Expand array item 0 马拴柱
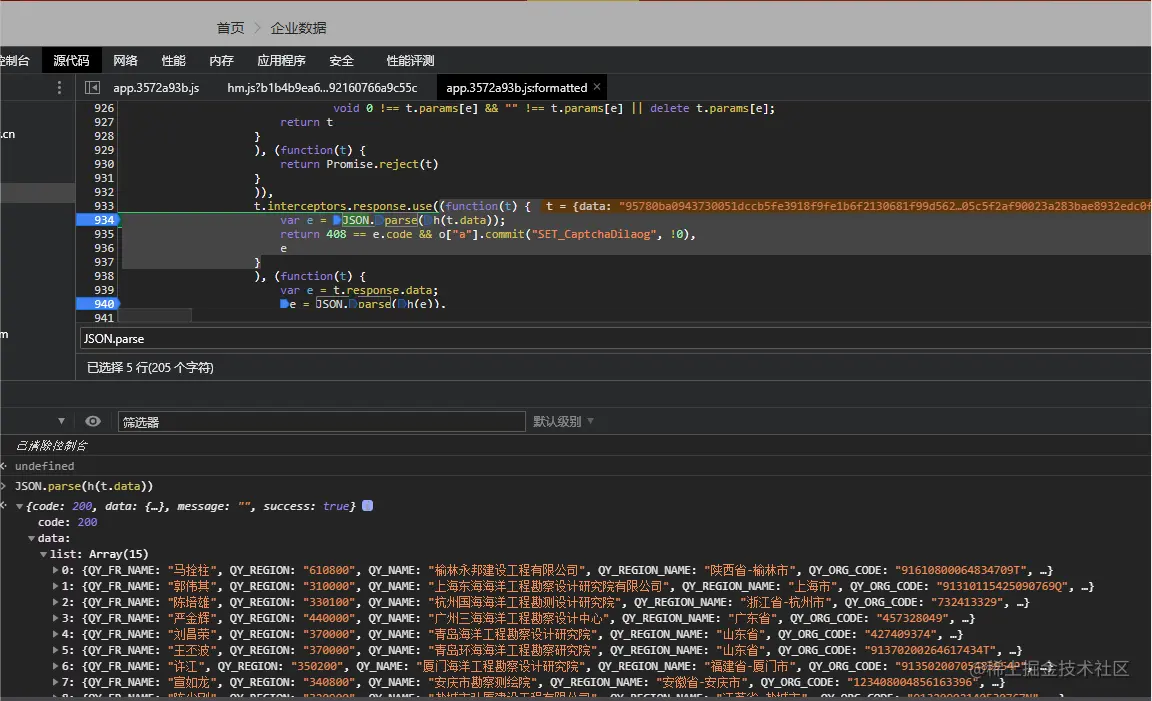 pyautogui.click(x=56, y=570)
